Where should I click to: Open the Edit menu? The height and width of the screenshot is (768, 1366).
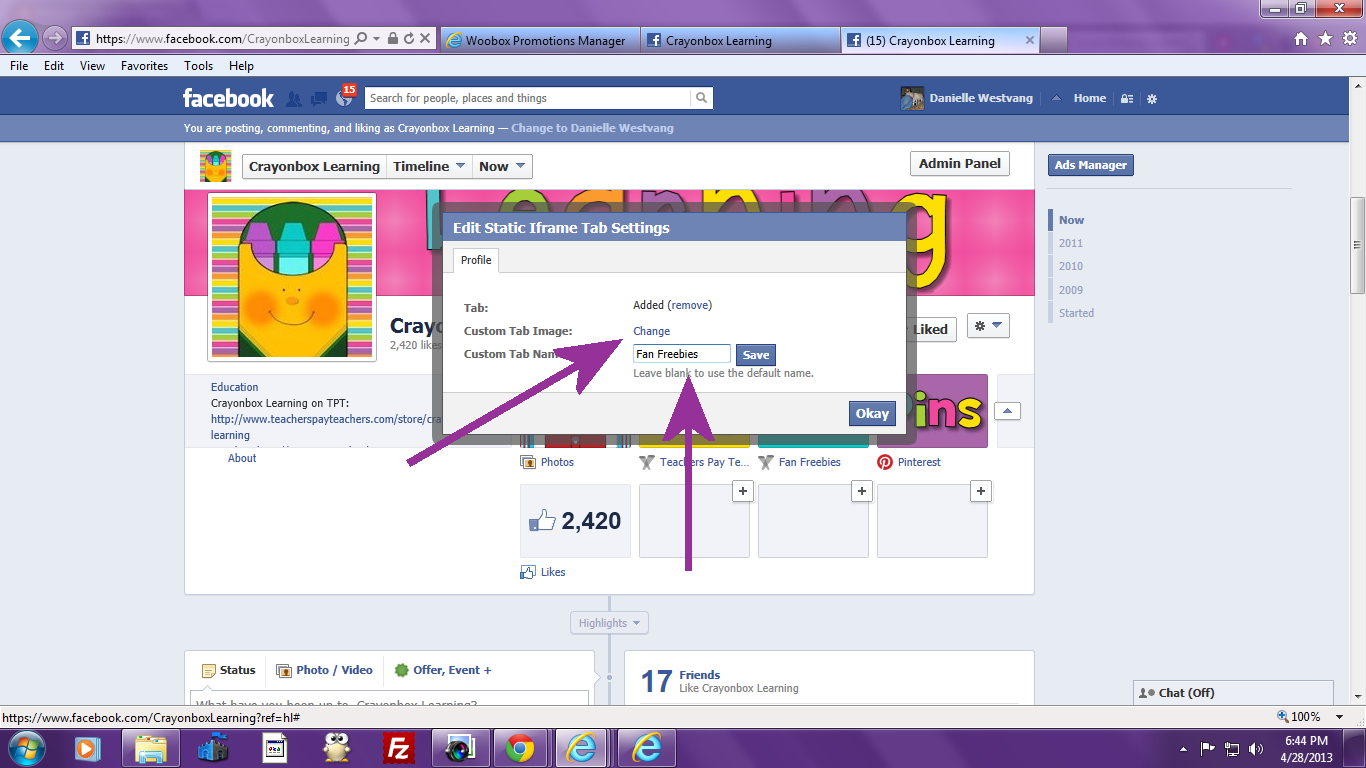tap(54, 66)
